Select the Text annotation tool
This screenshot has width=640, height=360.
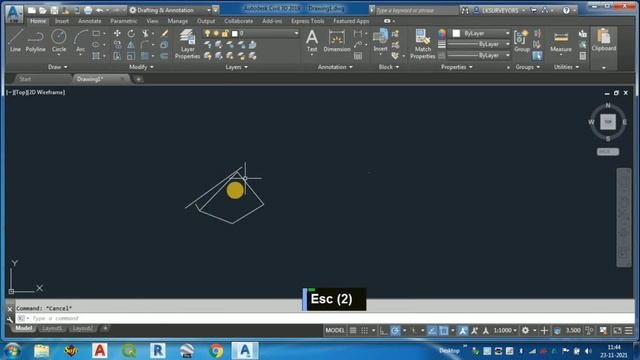click(312, 41)
